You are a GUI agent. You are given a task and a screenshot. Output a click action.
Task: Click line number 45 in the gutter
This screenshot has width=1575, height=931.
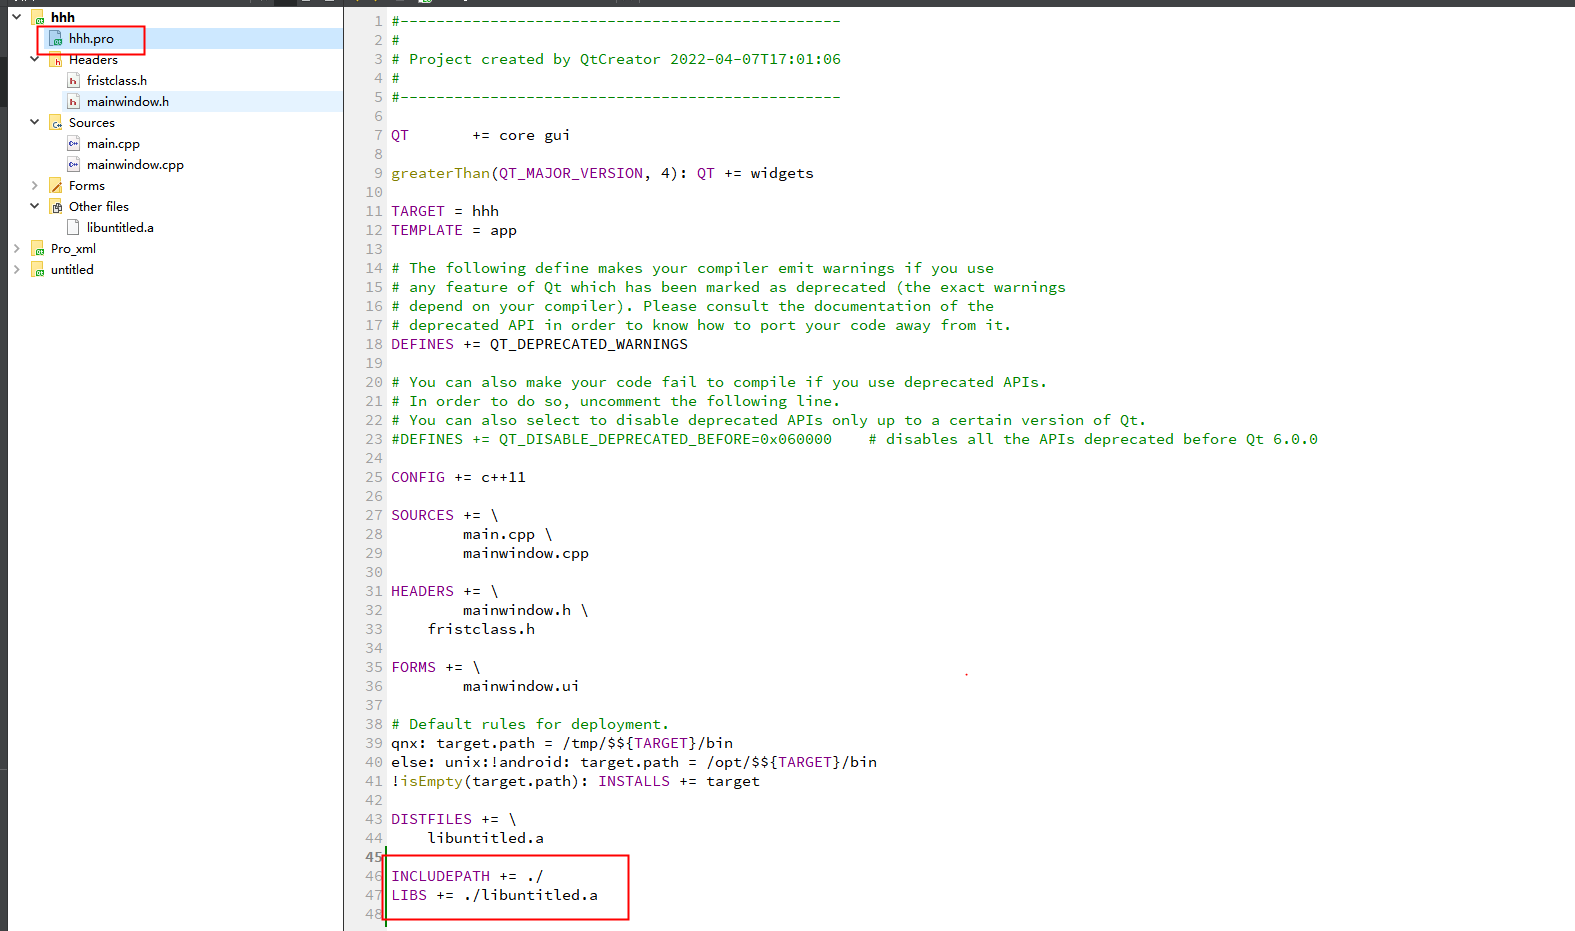(x=374, y=857)
